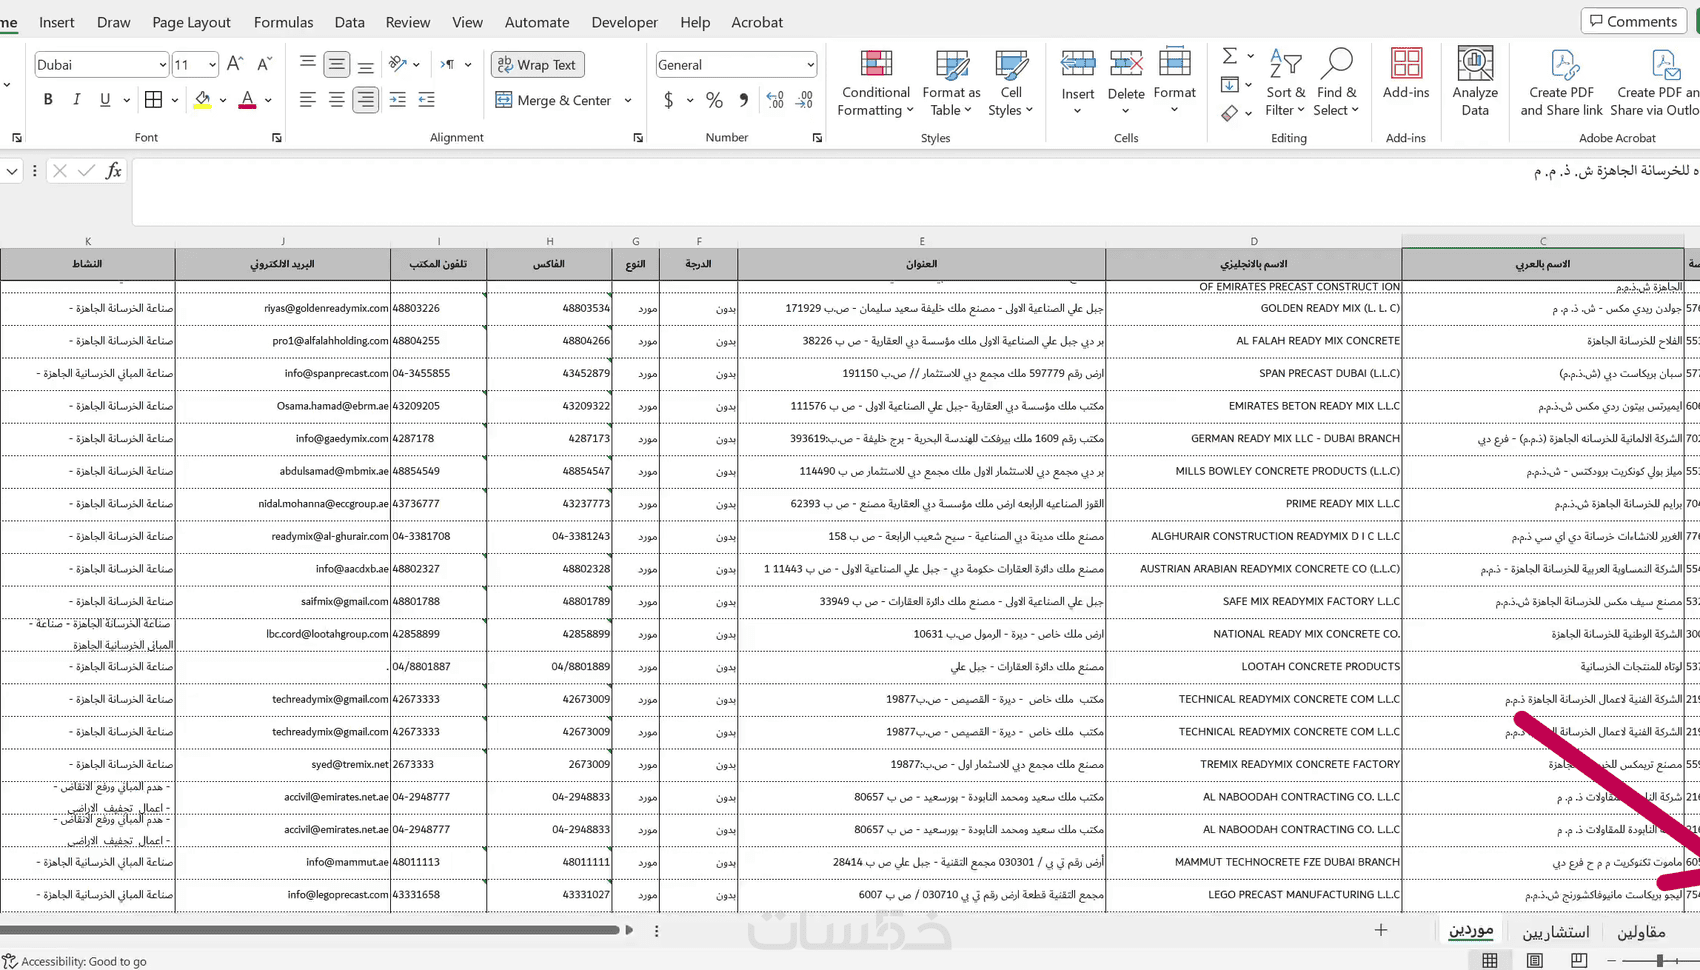The width and height of the screenshot is (1700, 970).
Task: Click Increase Decimal icon
Action: tap(775, 100)
